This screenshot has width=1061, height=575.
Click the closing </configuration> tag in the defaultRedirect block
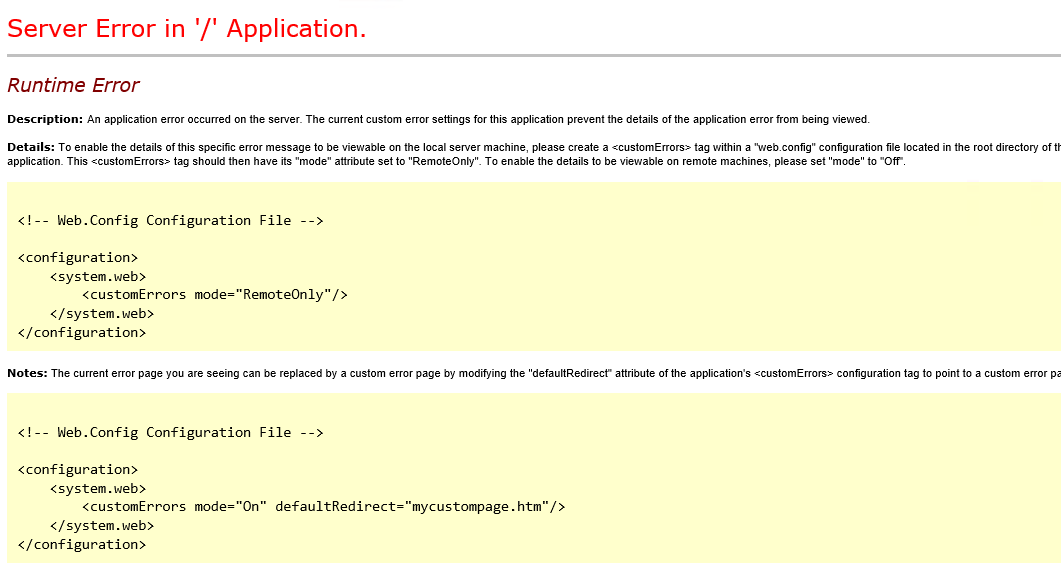(x=82, y=545)
